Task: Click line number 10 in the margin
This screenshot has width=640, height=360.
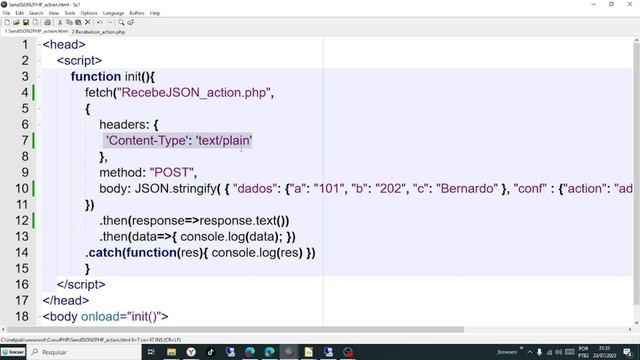Action: tap(22, 189)
